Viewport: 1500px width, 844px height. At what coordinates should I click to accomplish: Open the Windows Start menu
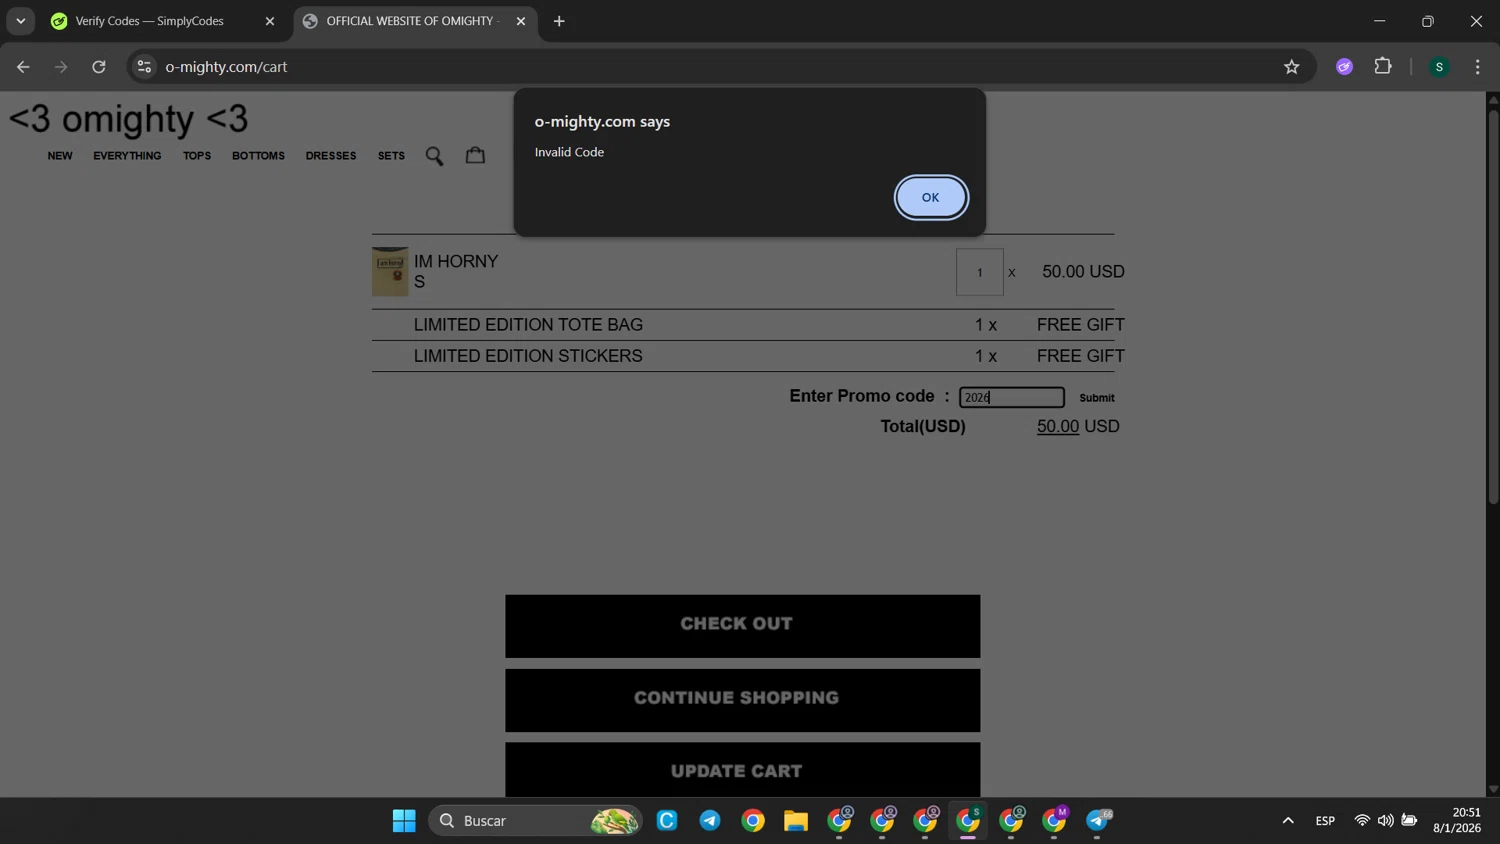[404, 821]
